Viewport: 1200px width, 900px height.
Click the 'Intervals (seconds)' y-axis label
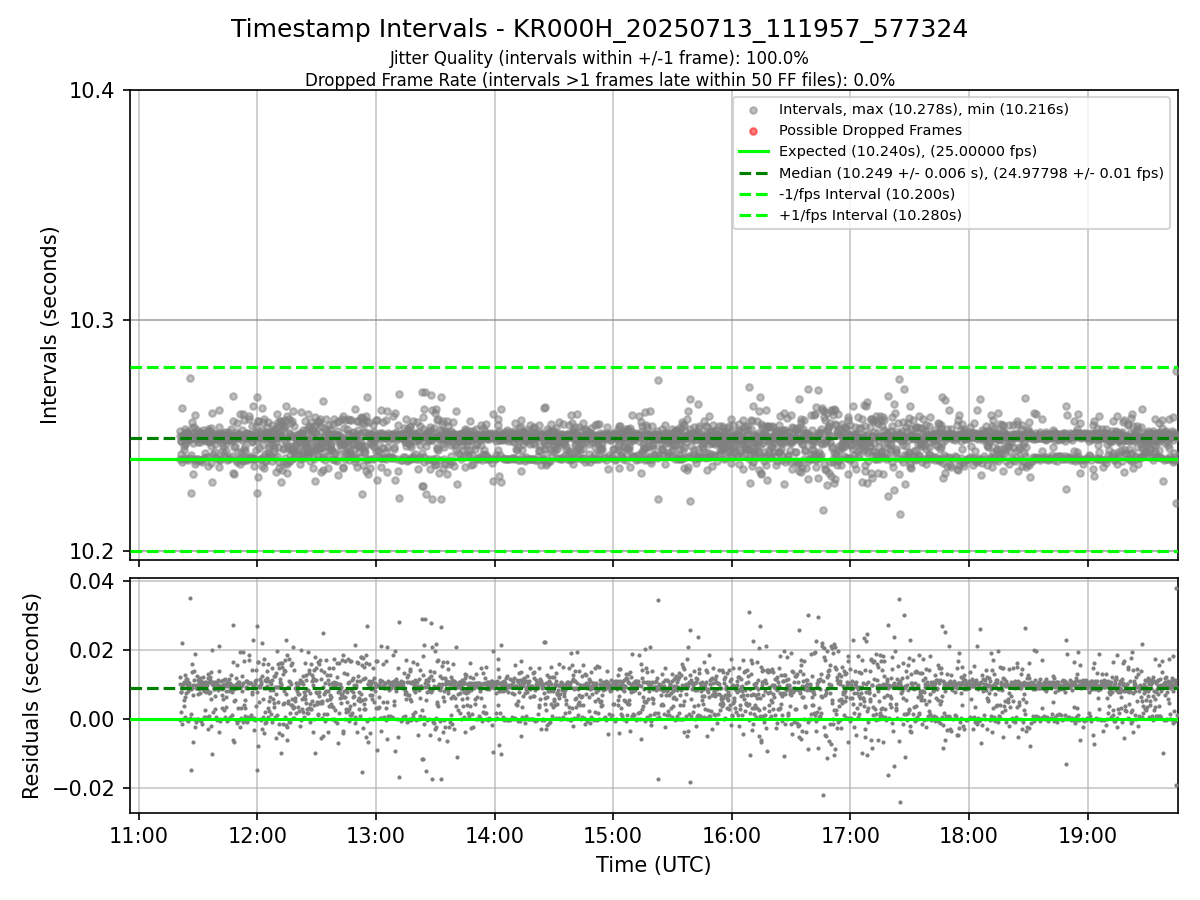pyautogui.click(x=50, y=325)
